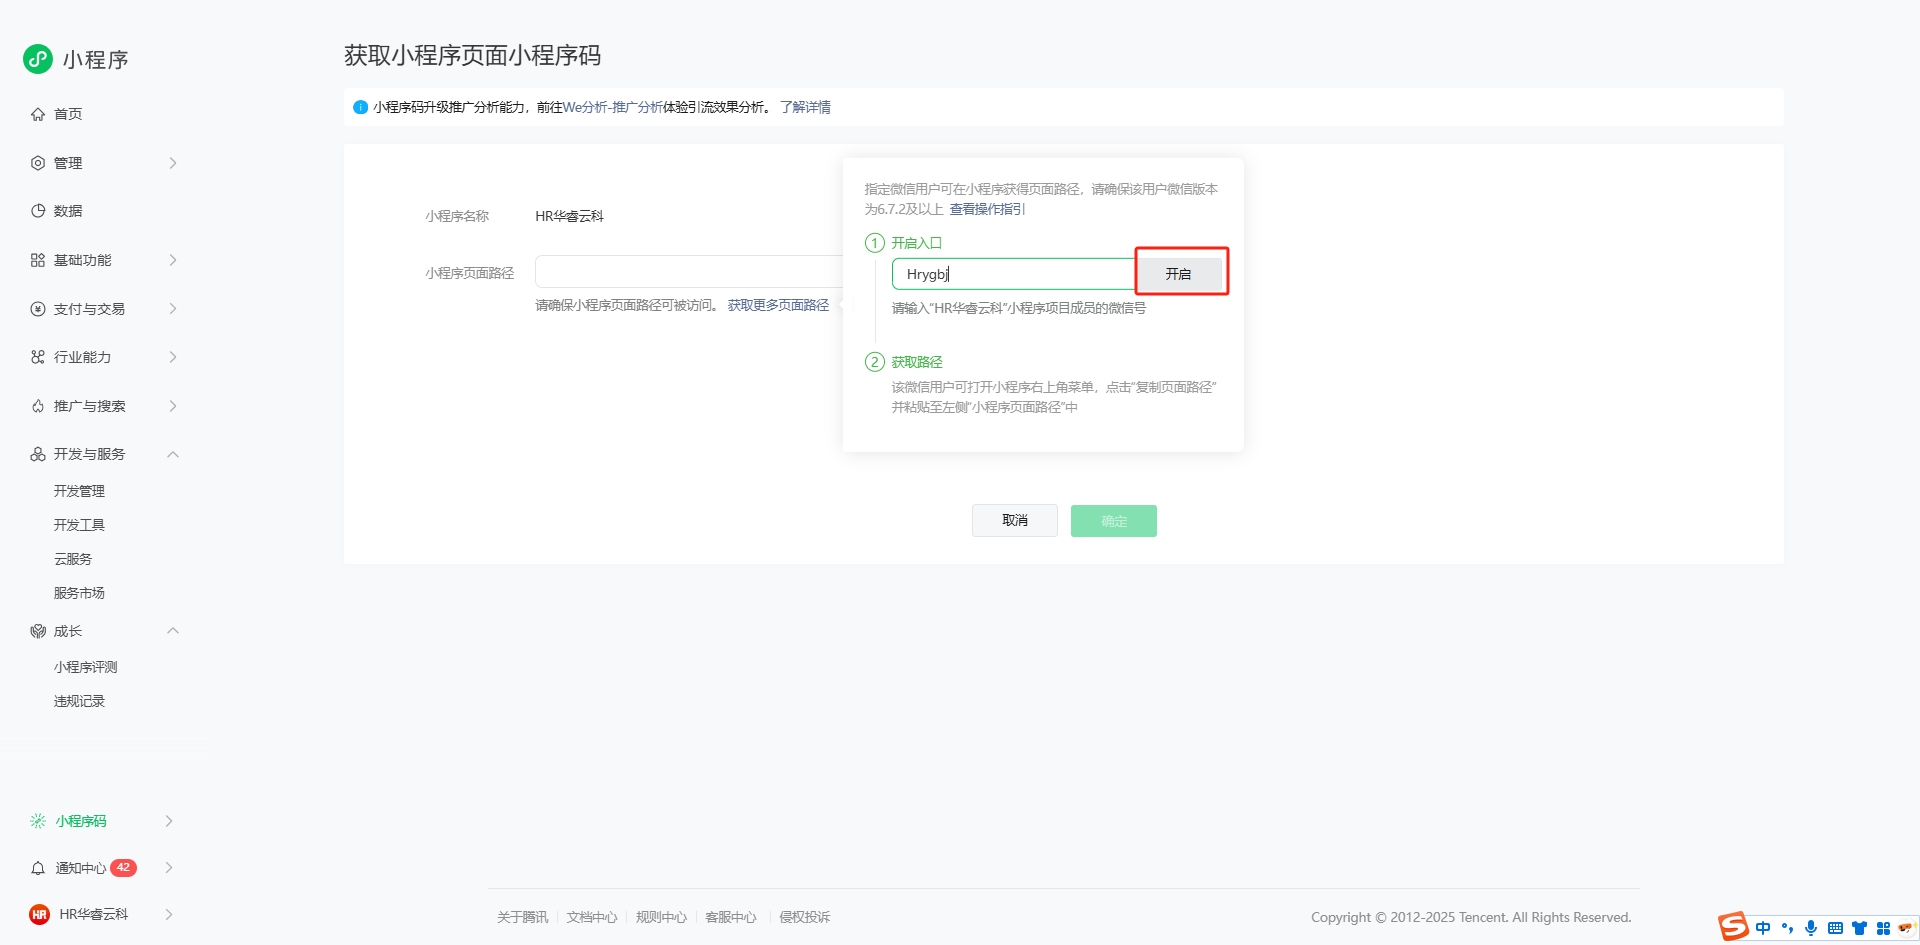Click the microphone icon in IME toolbar
1920x945 pixels.
pos(1810,928)
